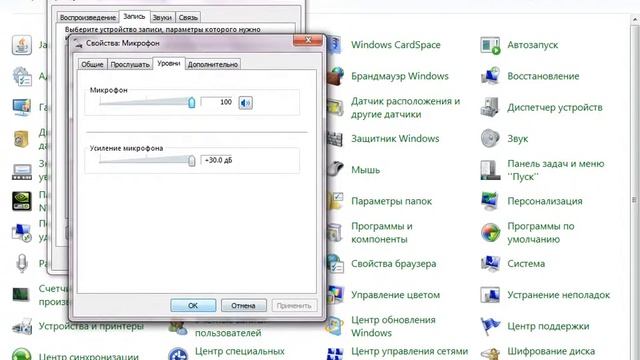The height and width of the screenshot is (360, 640).
Task: Open Управление цветом link
Action: click(x=396, y=295)
